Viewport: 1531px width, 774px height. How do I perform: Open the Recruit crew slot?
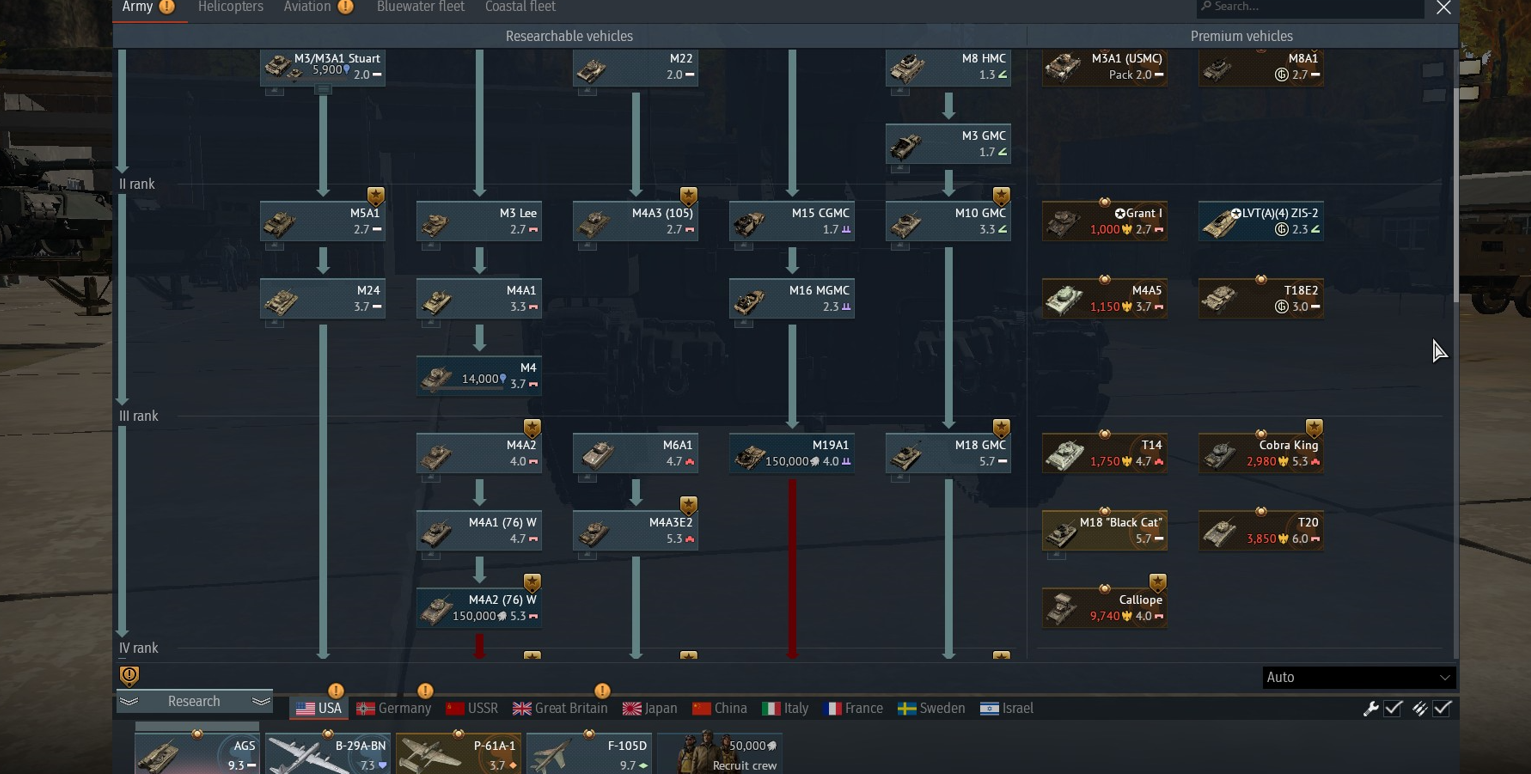pyautogui.click(x=721, y=754)
